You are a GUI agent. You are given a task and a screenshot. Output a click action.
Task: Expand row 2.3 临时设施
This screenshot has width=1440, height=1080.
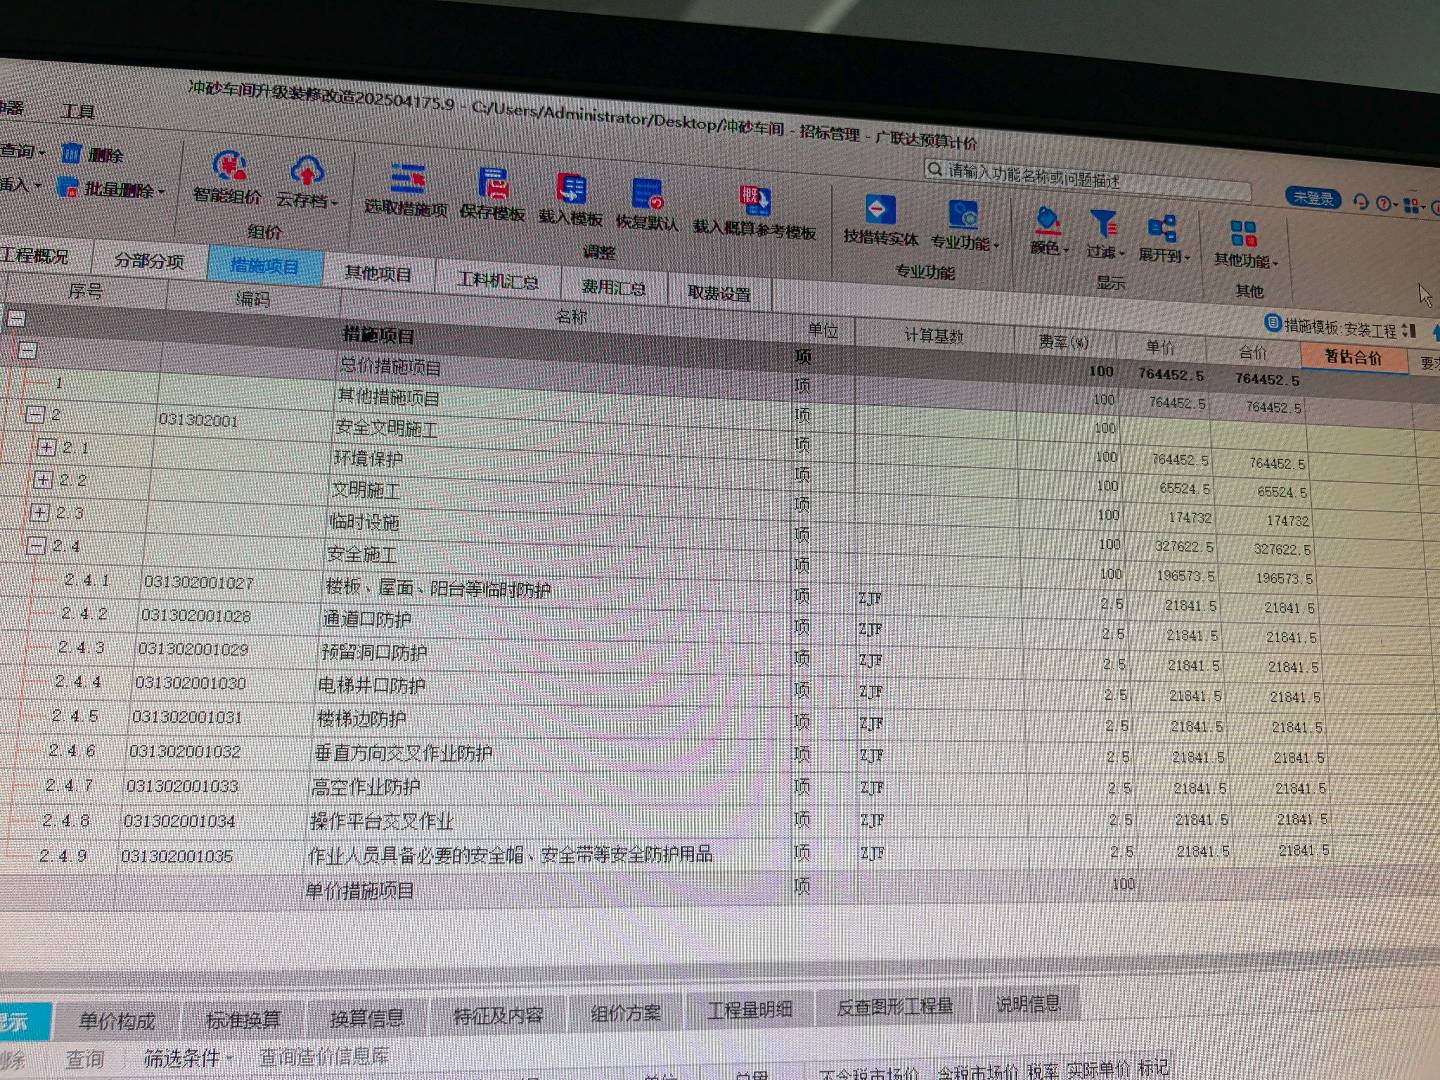click(39, 513)
